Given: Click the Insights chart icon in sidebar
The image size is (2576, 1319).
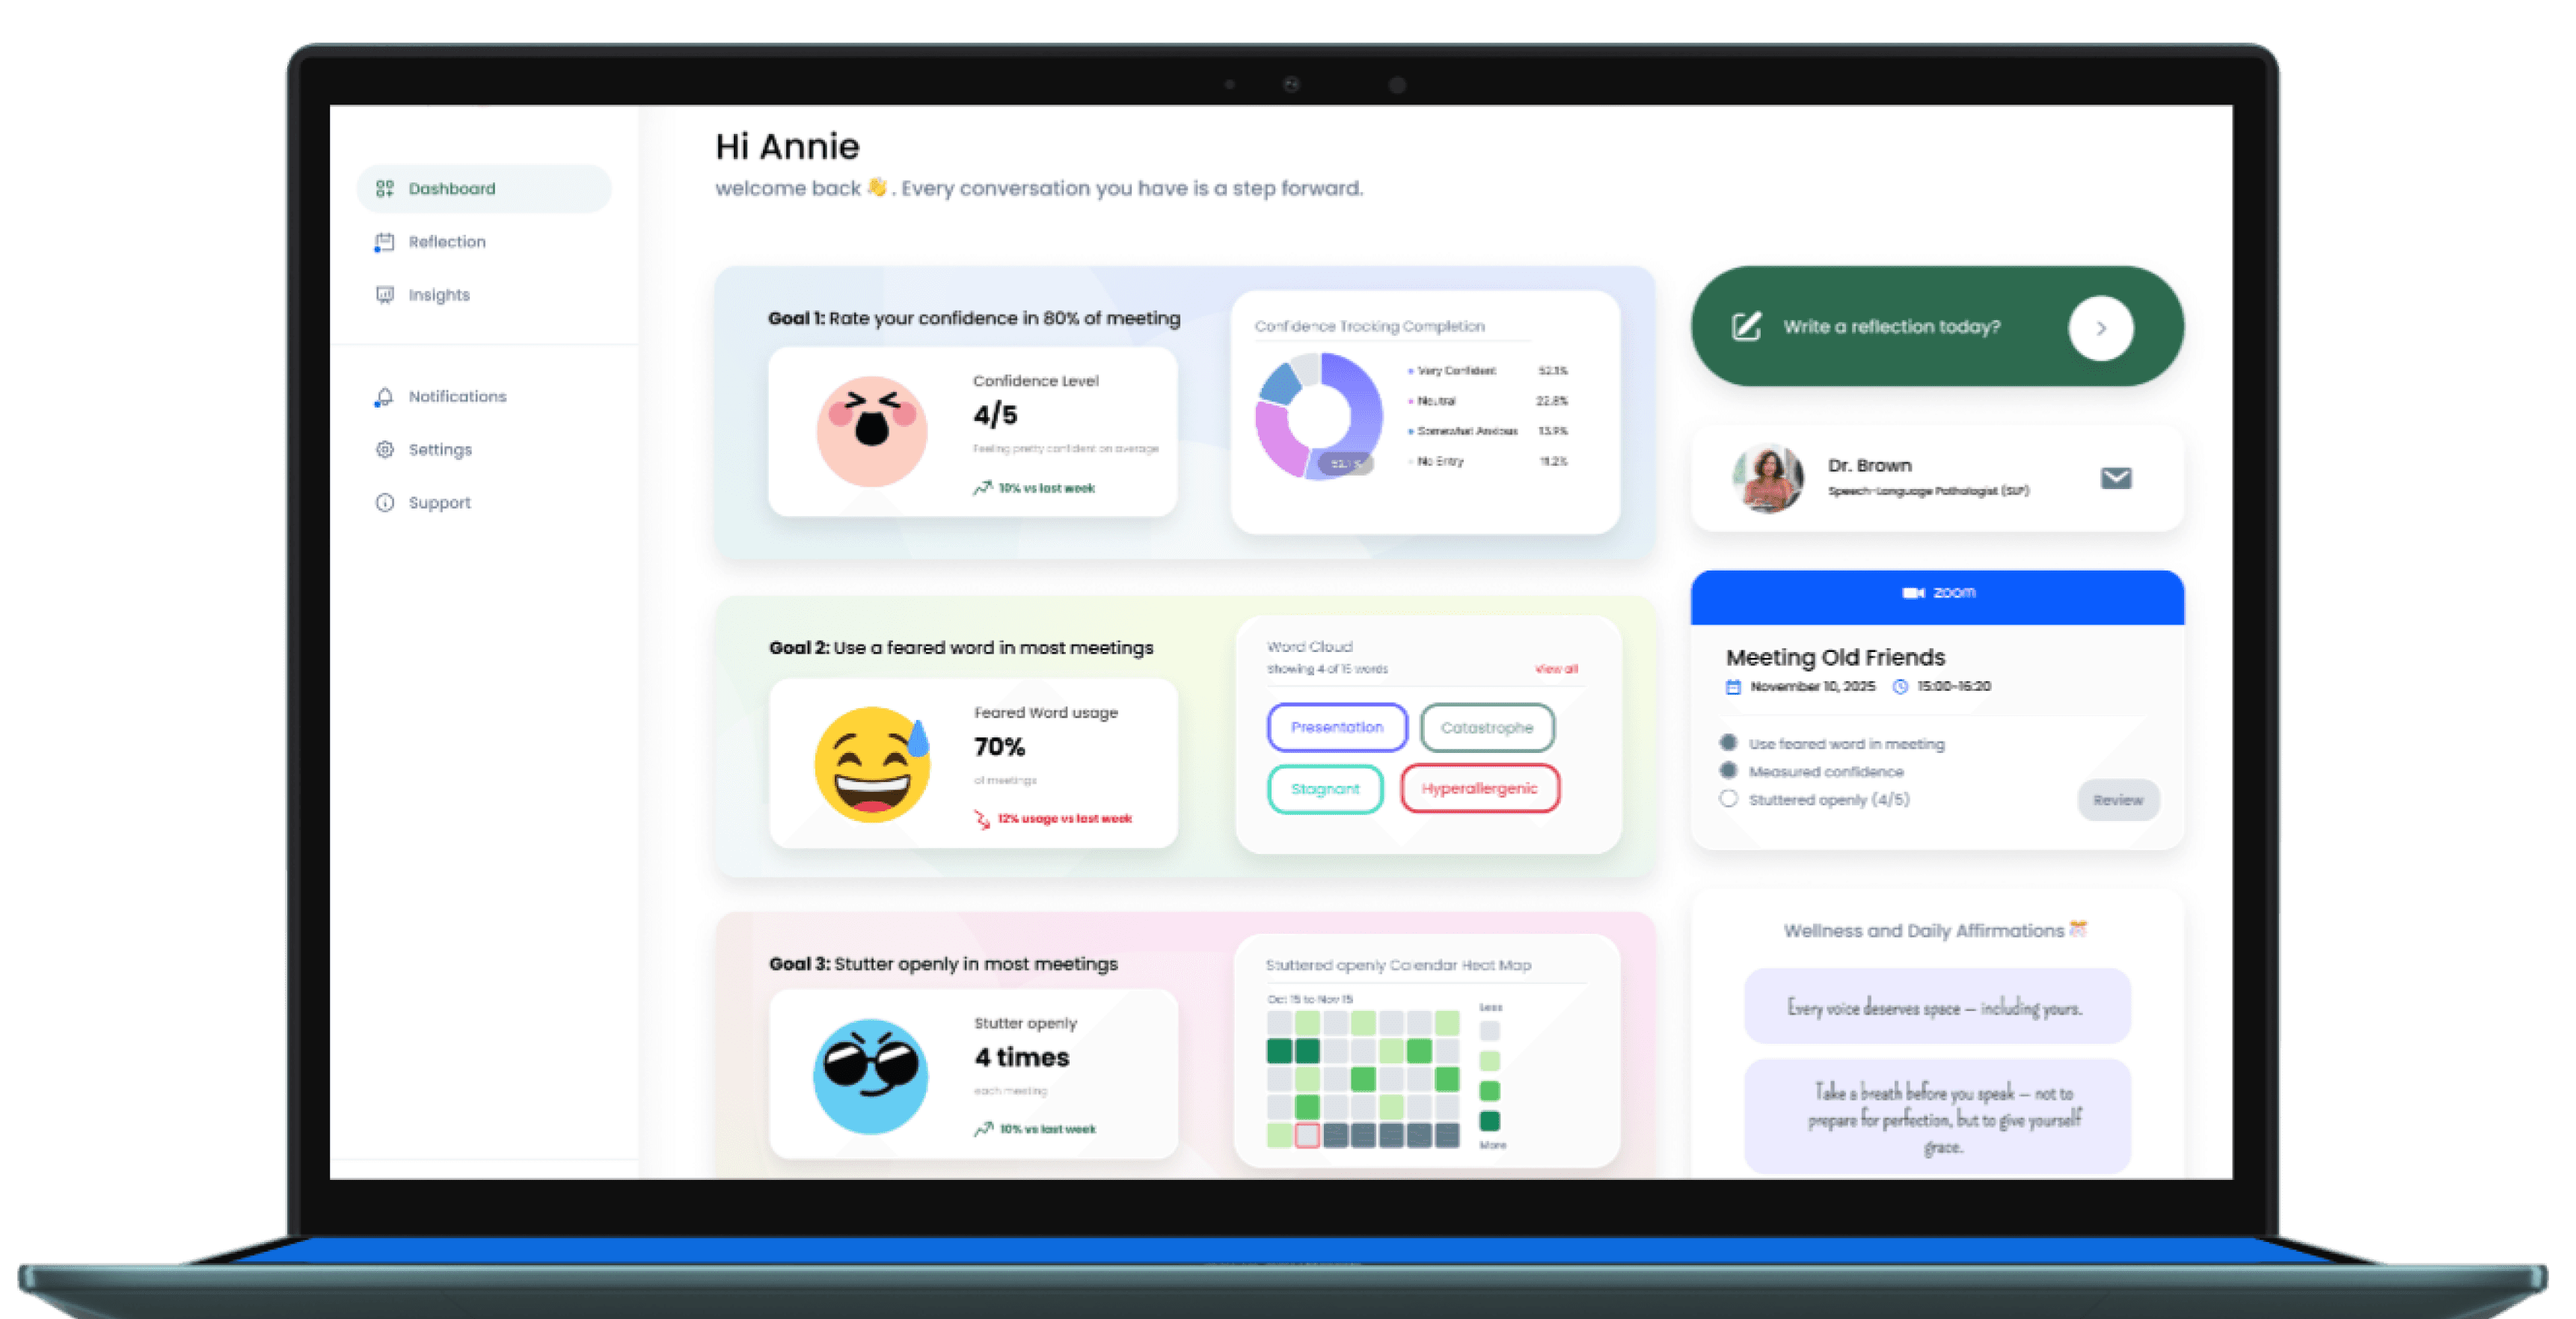Looking at the screenshot, I should point(384,295).
